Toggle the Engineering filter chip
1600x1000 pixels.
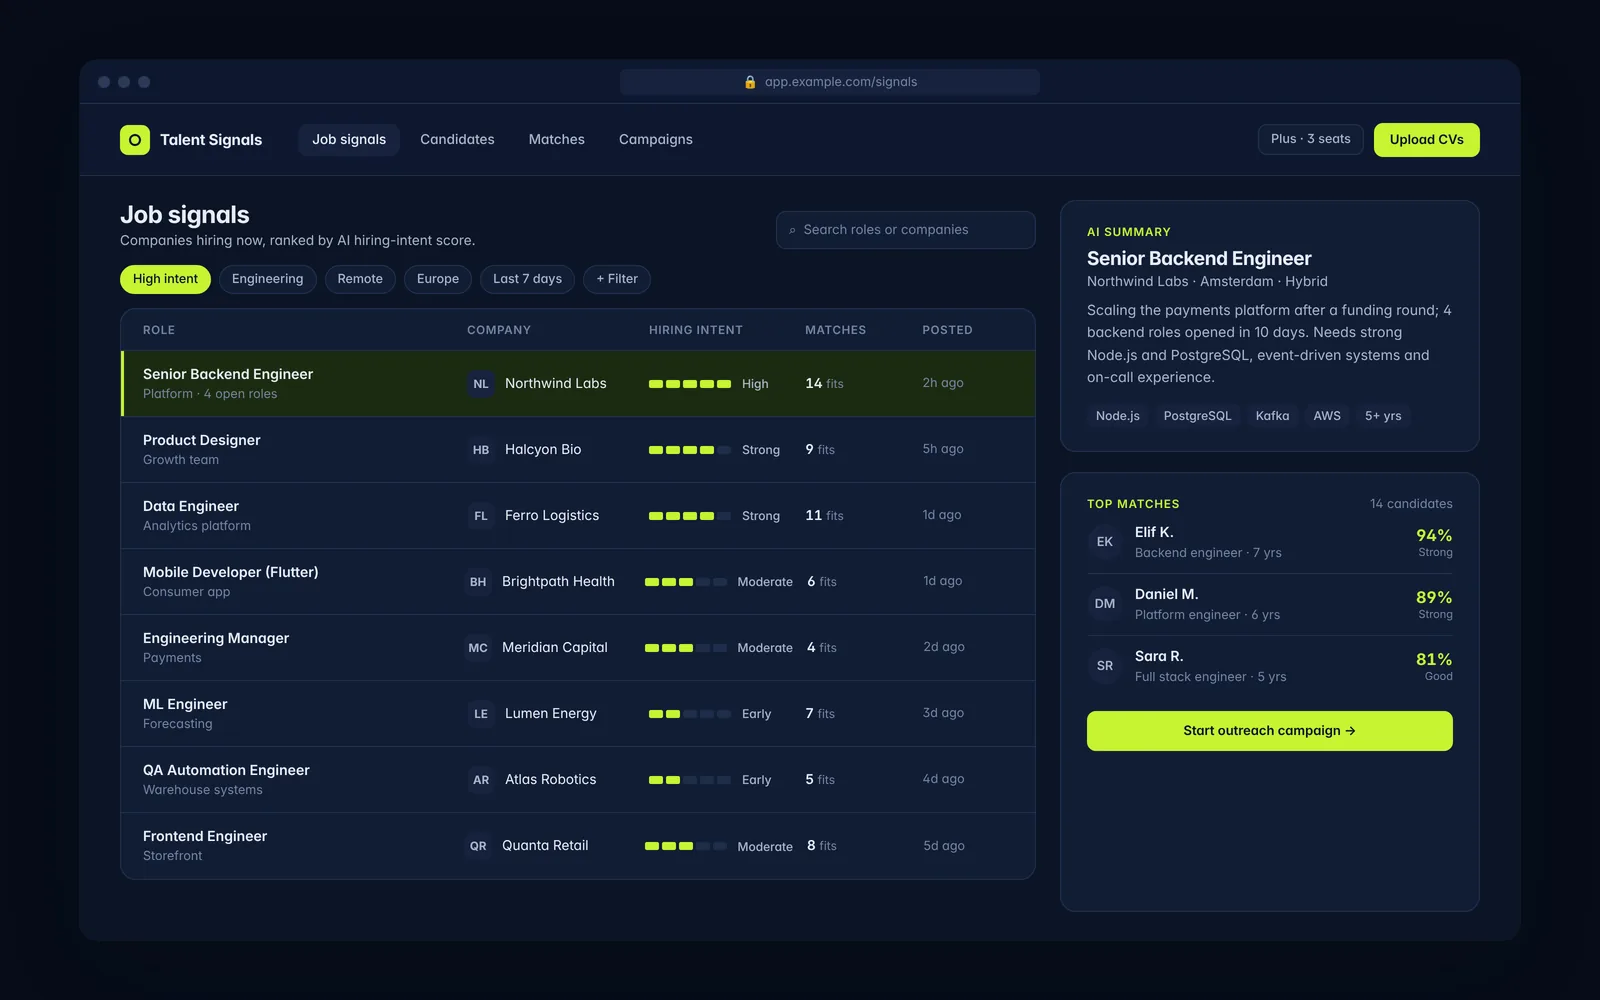268,279
